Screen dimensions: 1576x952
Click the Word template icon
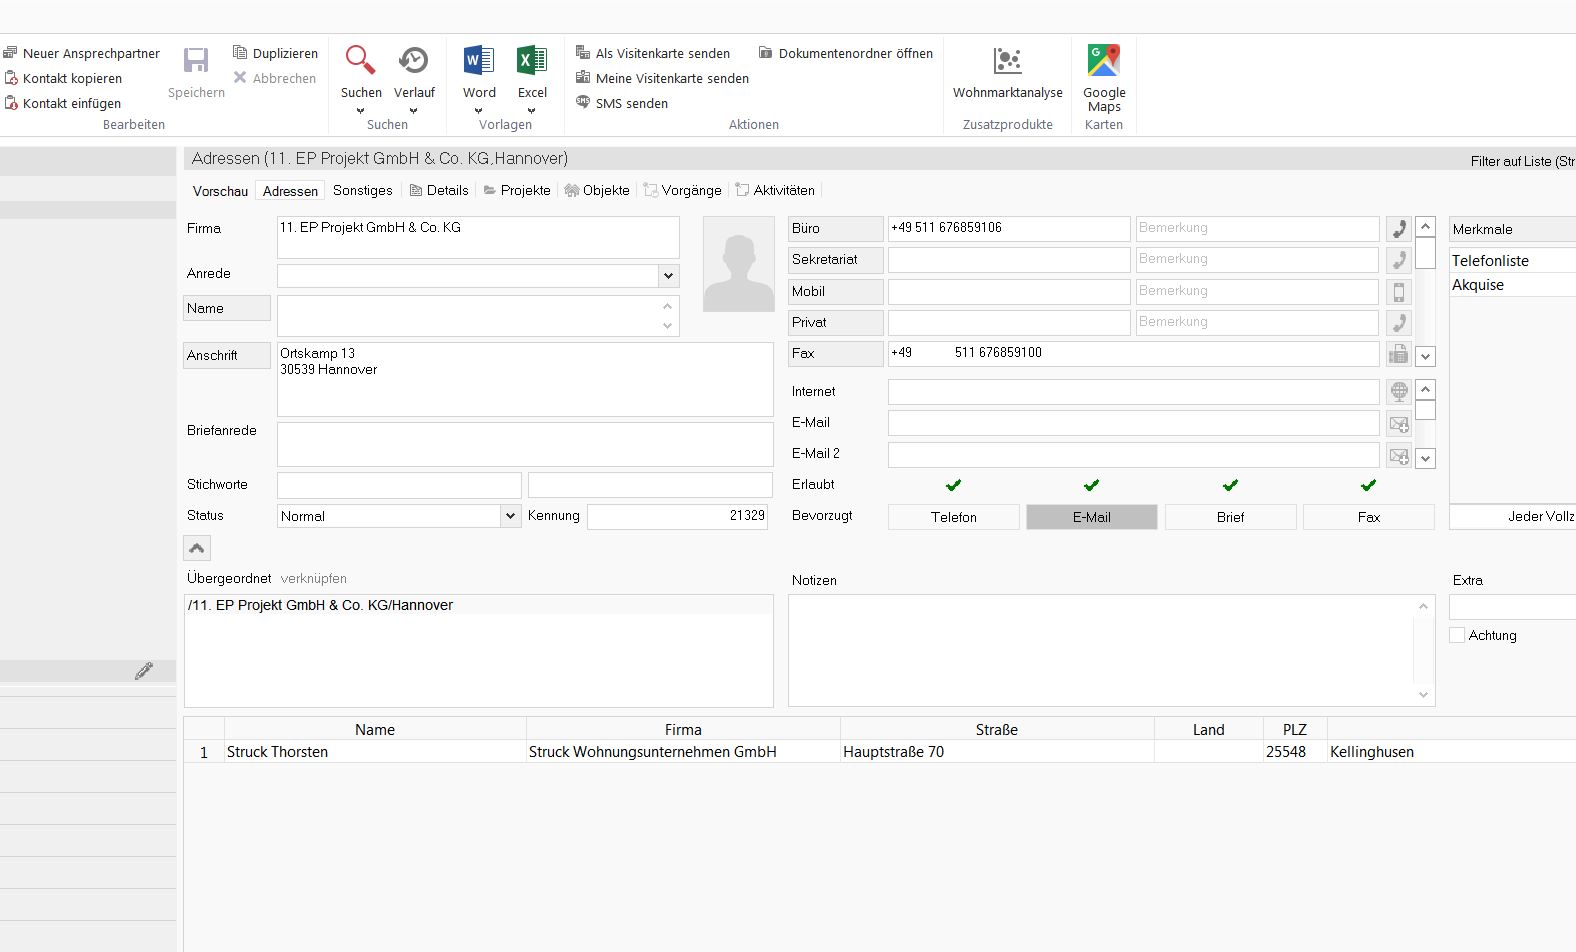point(479,61)
